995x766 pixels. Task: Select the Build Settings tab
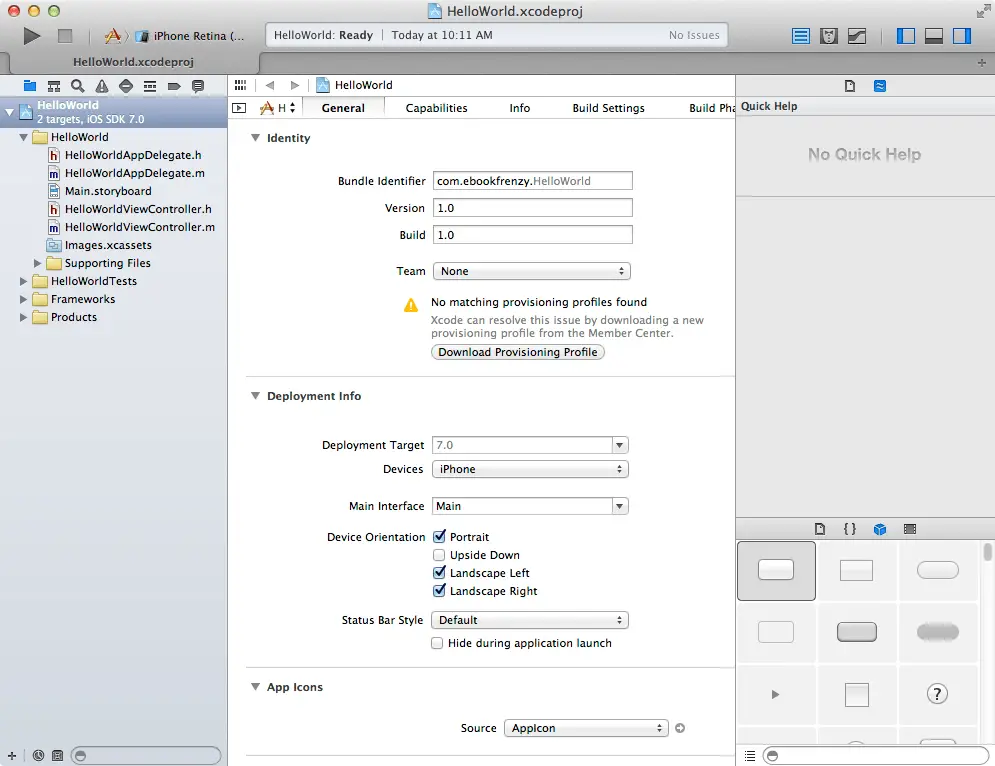click(x=608, y=107)
